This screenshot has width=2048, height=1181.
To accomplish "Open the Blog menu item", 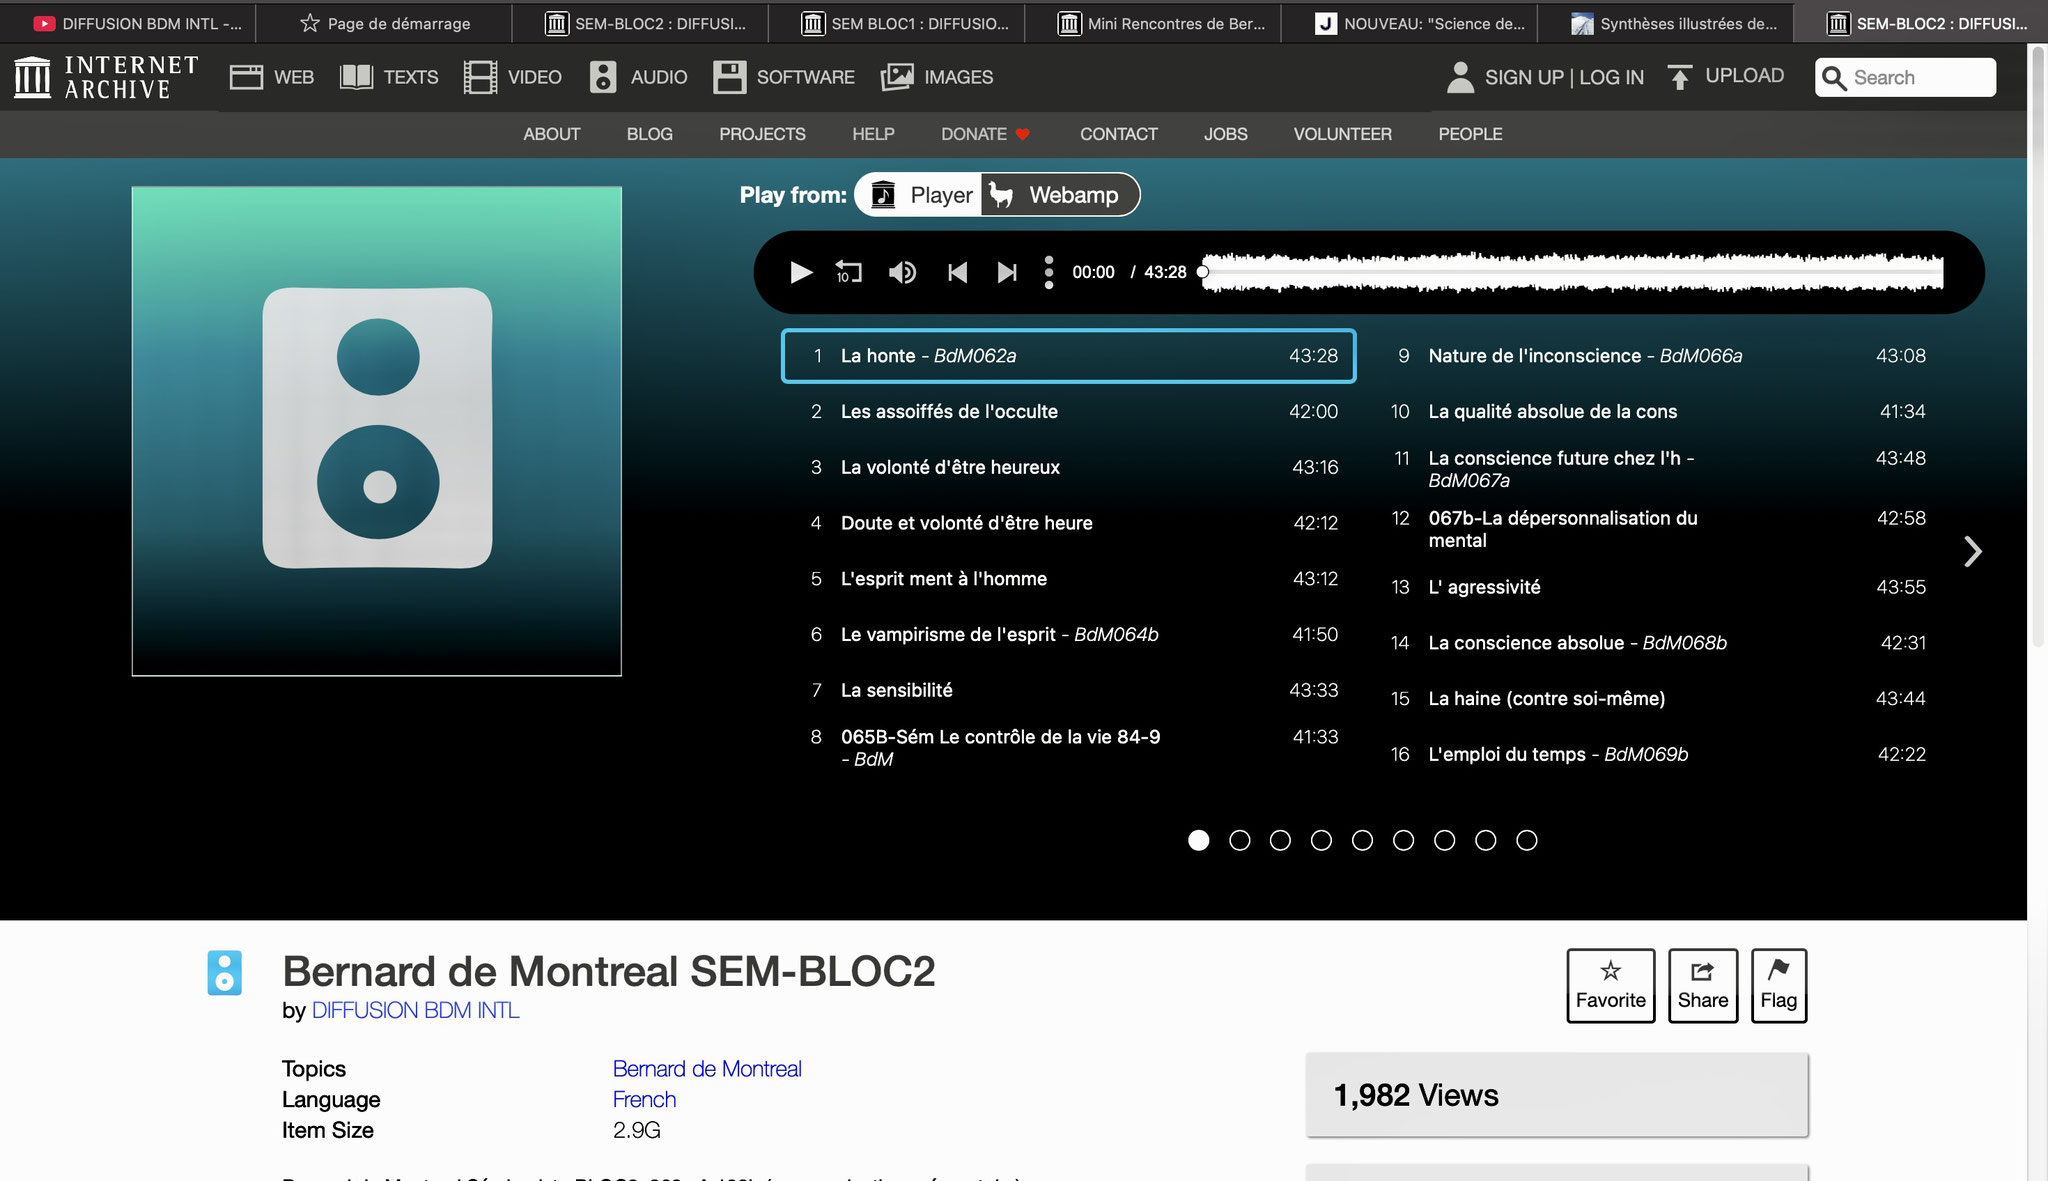I will coord(650,134).
